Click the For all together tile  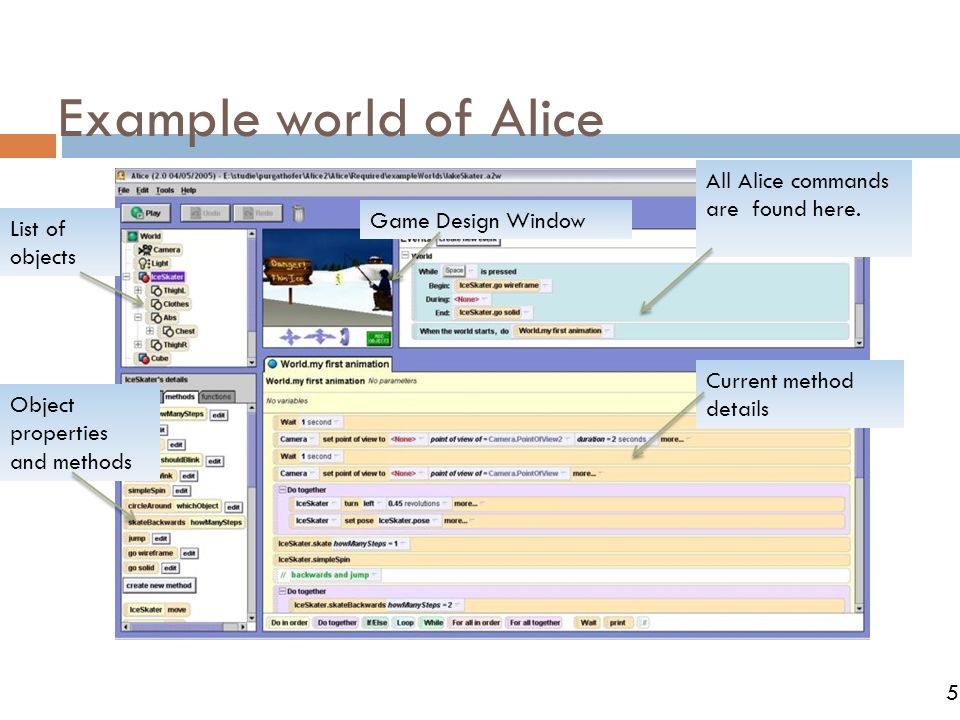(x=535, y=623)
